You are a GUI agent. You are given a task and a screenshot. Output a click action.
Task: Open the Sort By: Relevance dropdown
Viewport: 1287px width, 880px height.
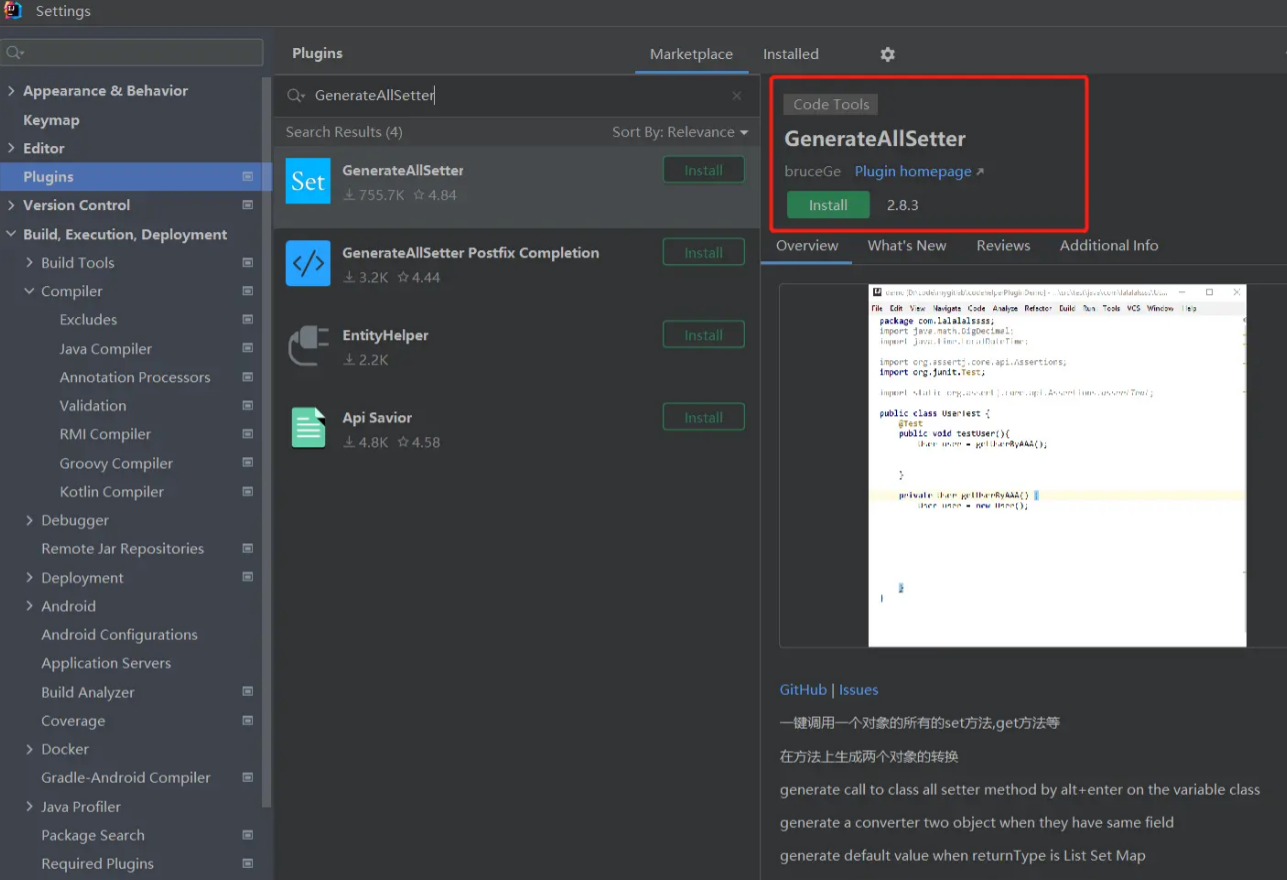click(680, 132)
